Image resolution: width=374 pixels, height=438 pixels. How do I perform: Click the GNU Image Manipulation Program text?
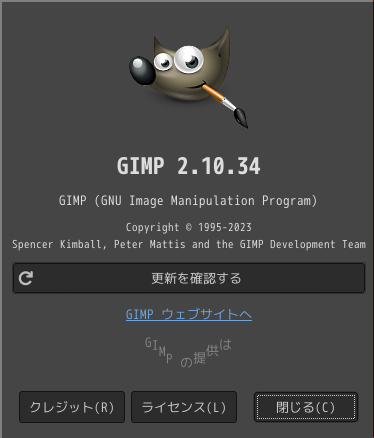(188, 201)
